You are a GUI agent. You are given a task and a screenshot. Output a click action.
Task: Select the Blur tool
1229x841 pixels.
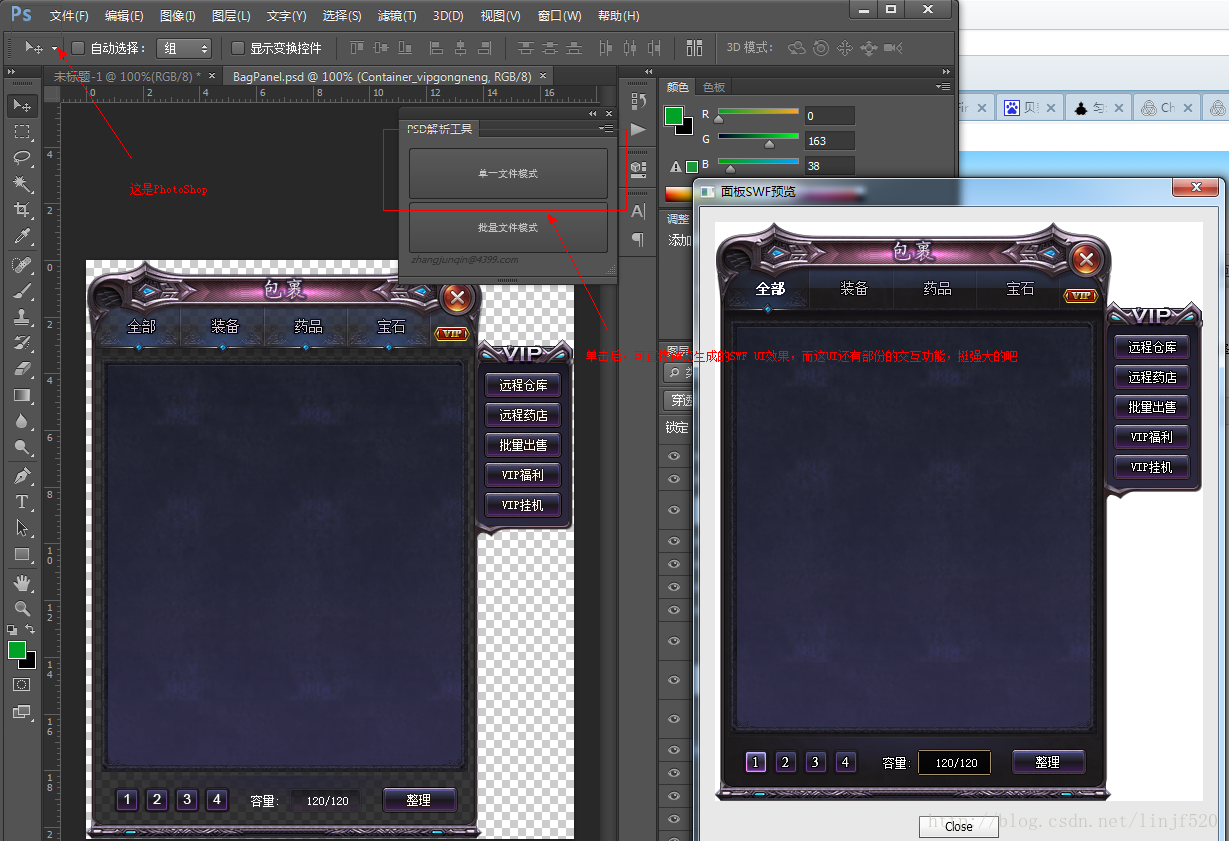[x=22, y=421]
